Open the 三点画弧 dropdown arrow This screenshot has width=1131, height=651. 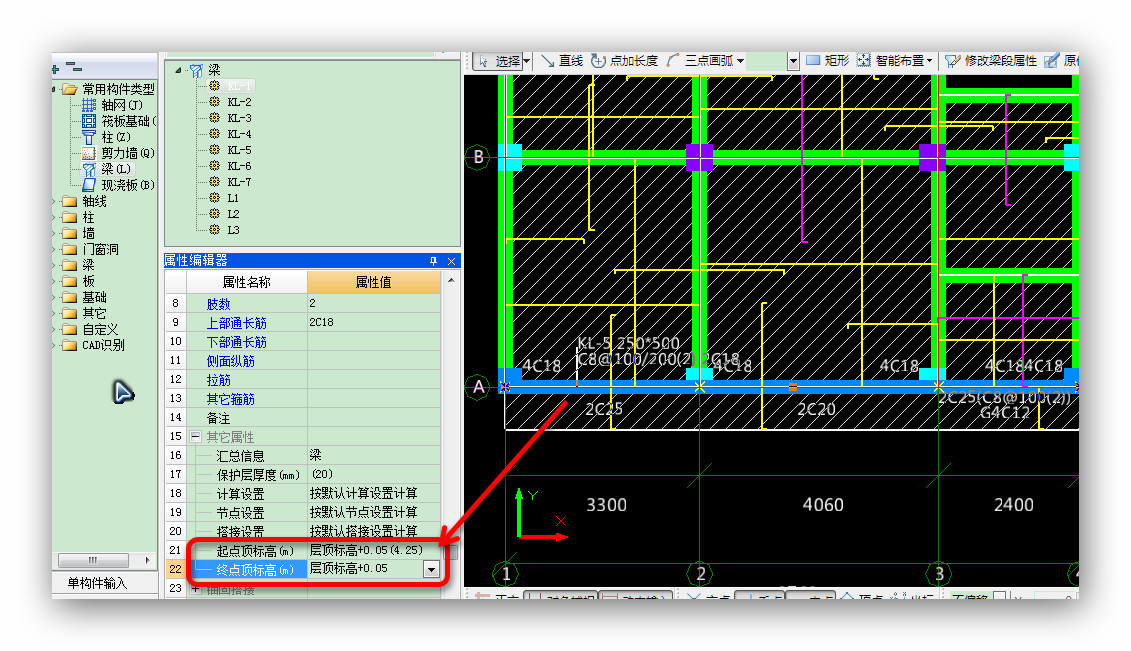coord(740,61)
